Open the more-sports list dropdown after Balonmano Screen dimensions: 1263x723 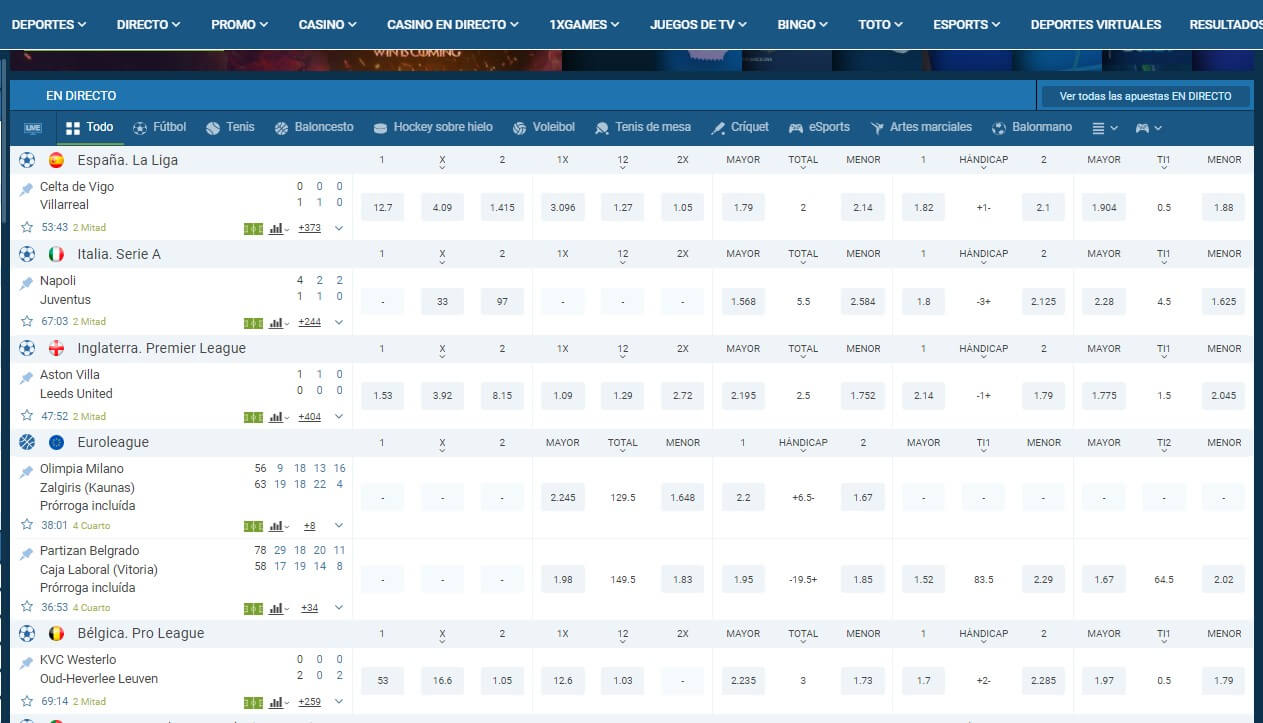[x=1104, y=128]
